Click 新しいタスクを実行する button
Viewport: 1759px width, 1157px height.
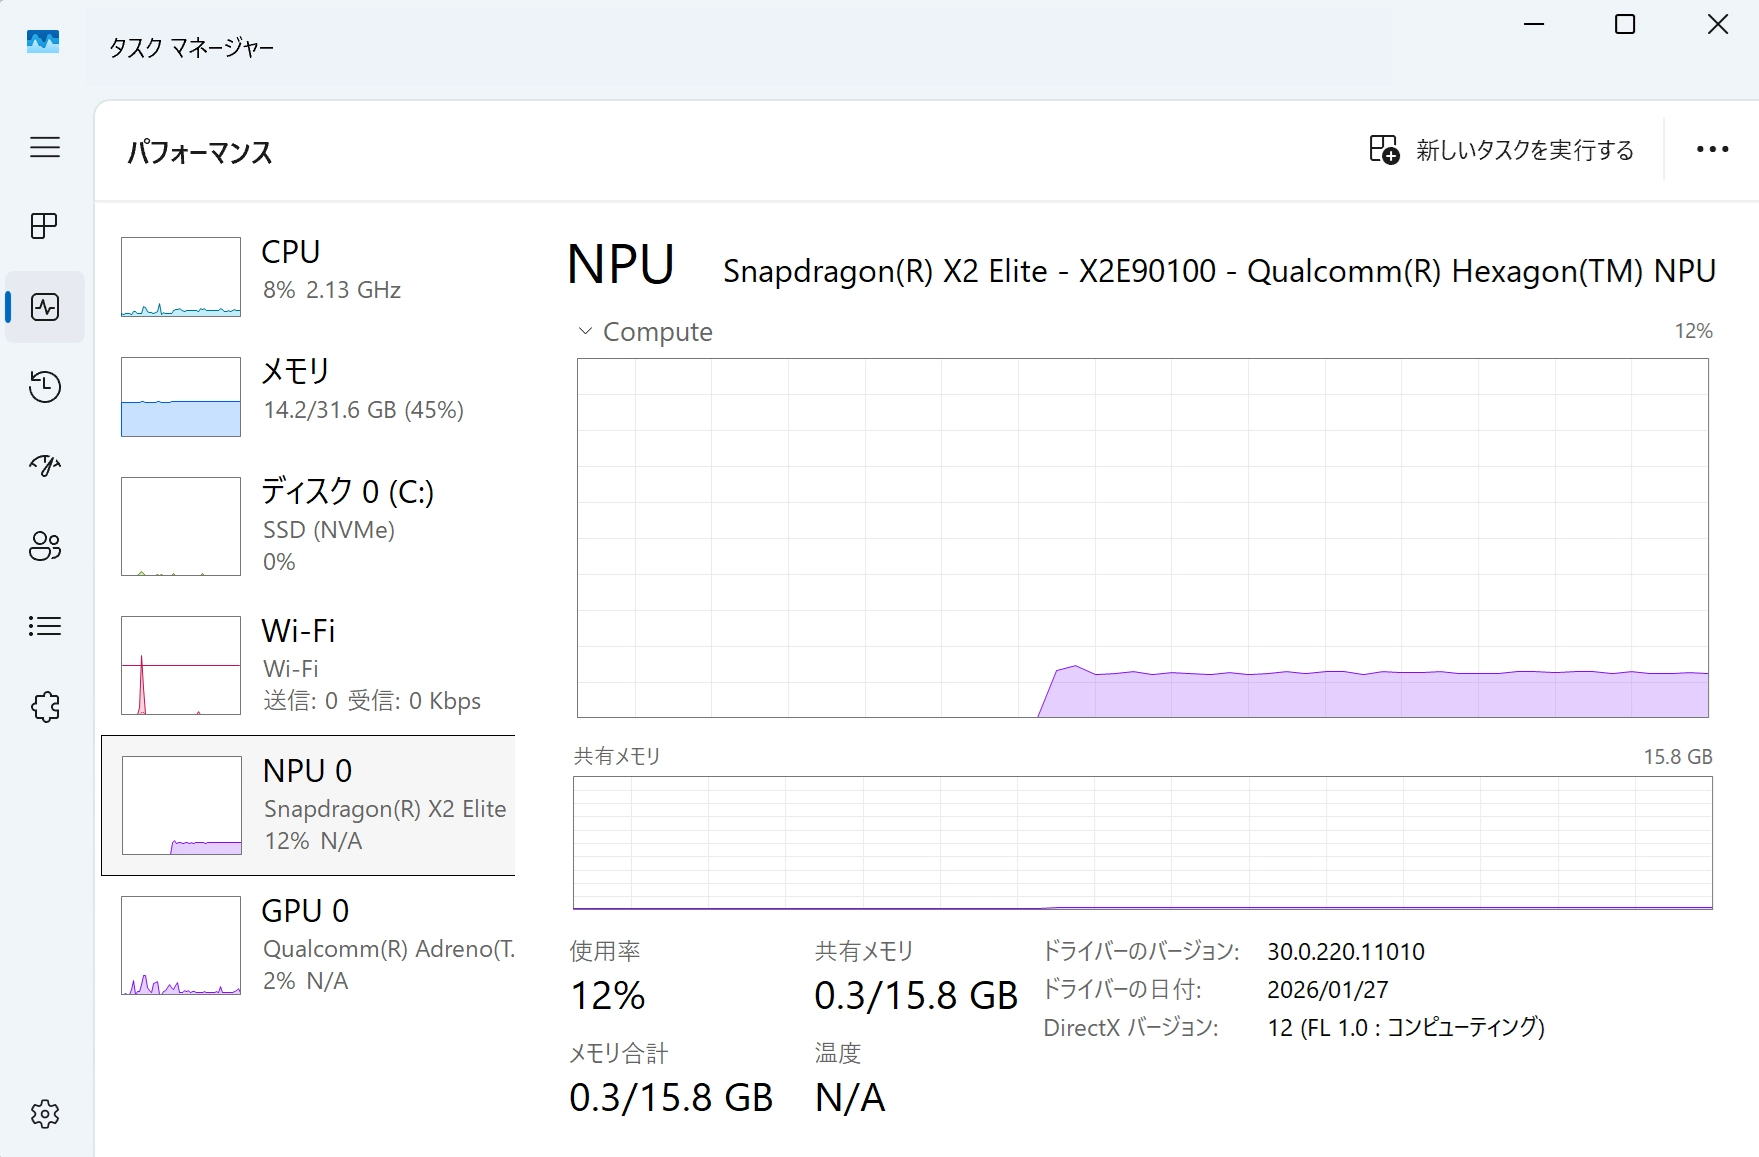pos(1501,149)
